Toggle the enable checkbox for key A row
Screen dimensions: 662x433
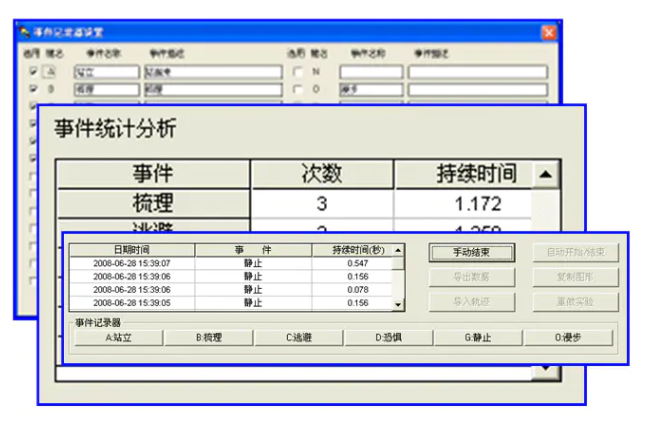coord(33,71)
